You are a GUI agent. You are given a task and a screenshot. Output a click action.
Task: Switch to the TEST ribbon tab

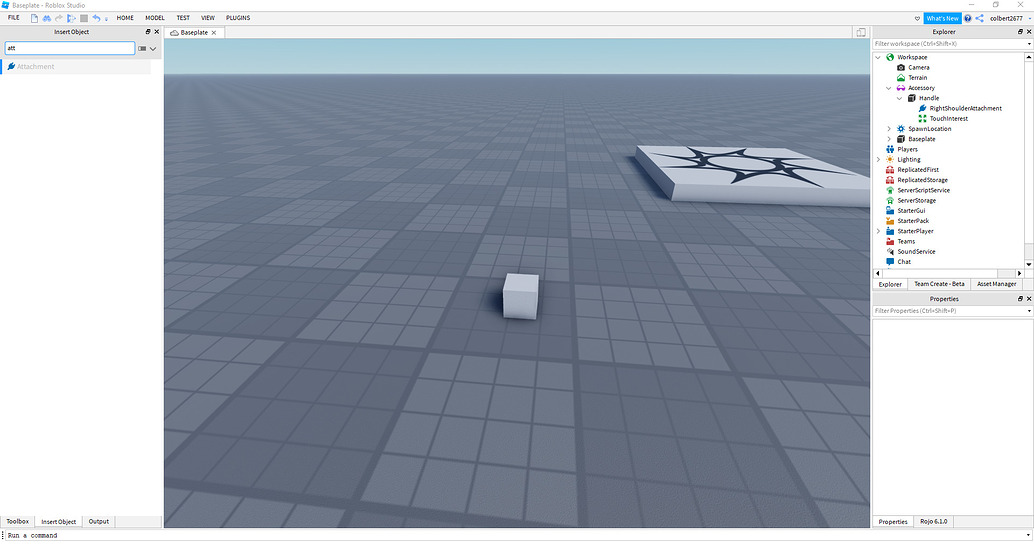coord(183,18)
